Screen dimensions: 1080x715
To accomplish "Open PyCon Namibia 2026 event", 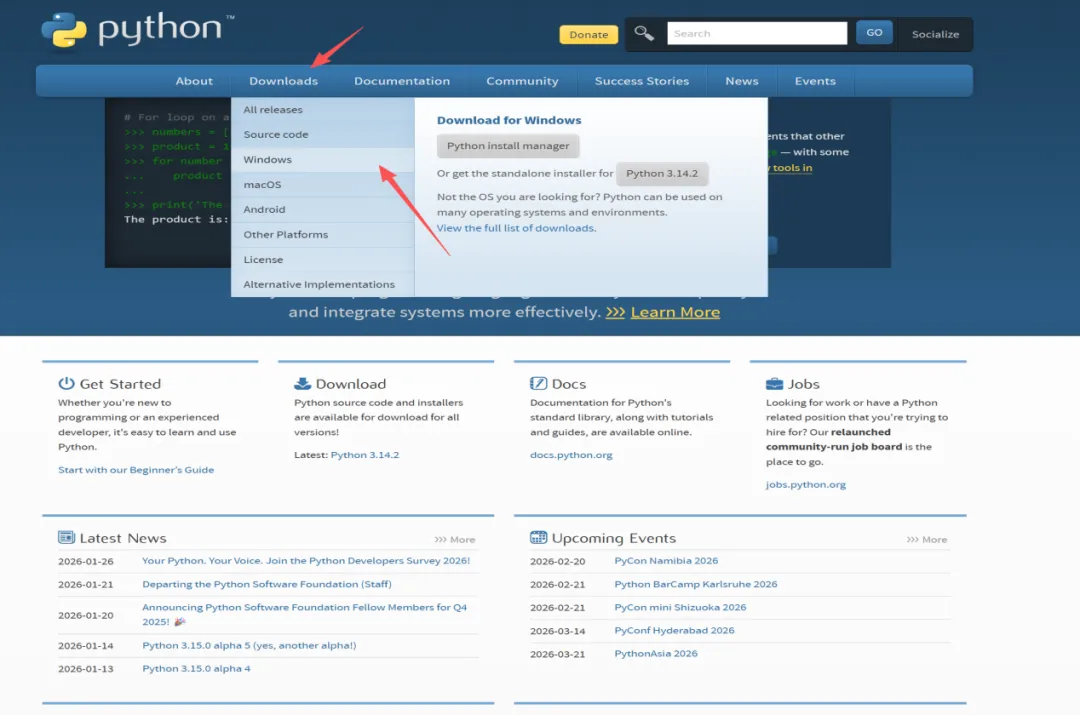I will 666,561.
